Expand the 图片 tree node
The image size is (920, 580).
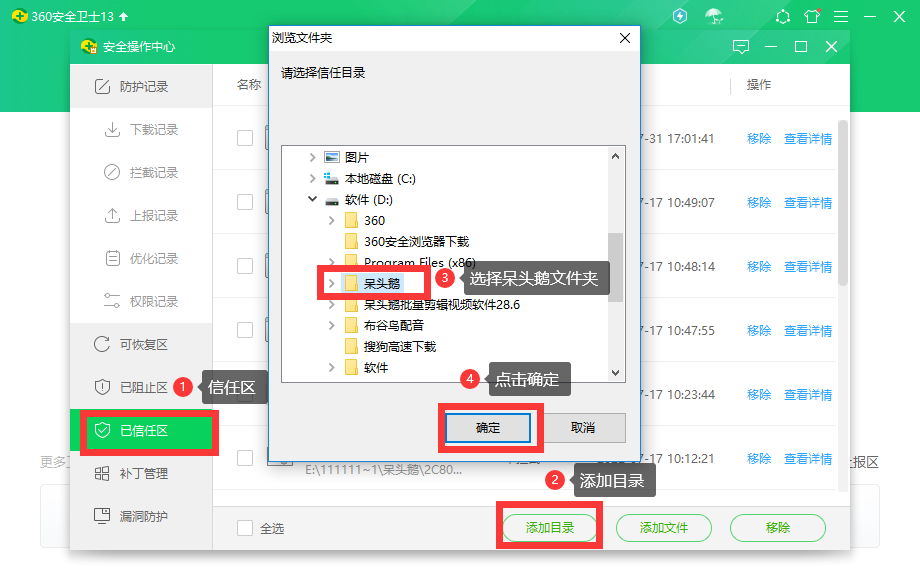tap(312, 157)
